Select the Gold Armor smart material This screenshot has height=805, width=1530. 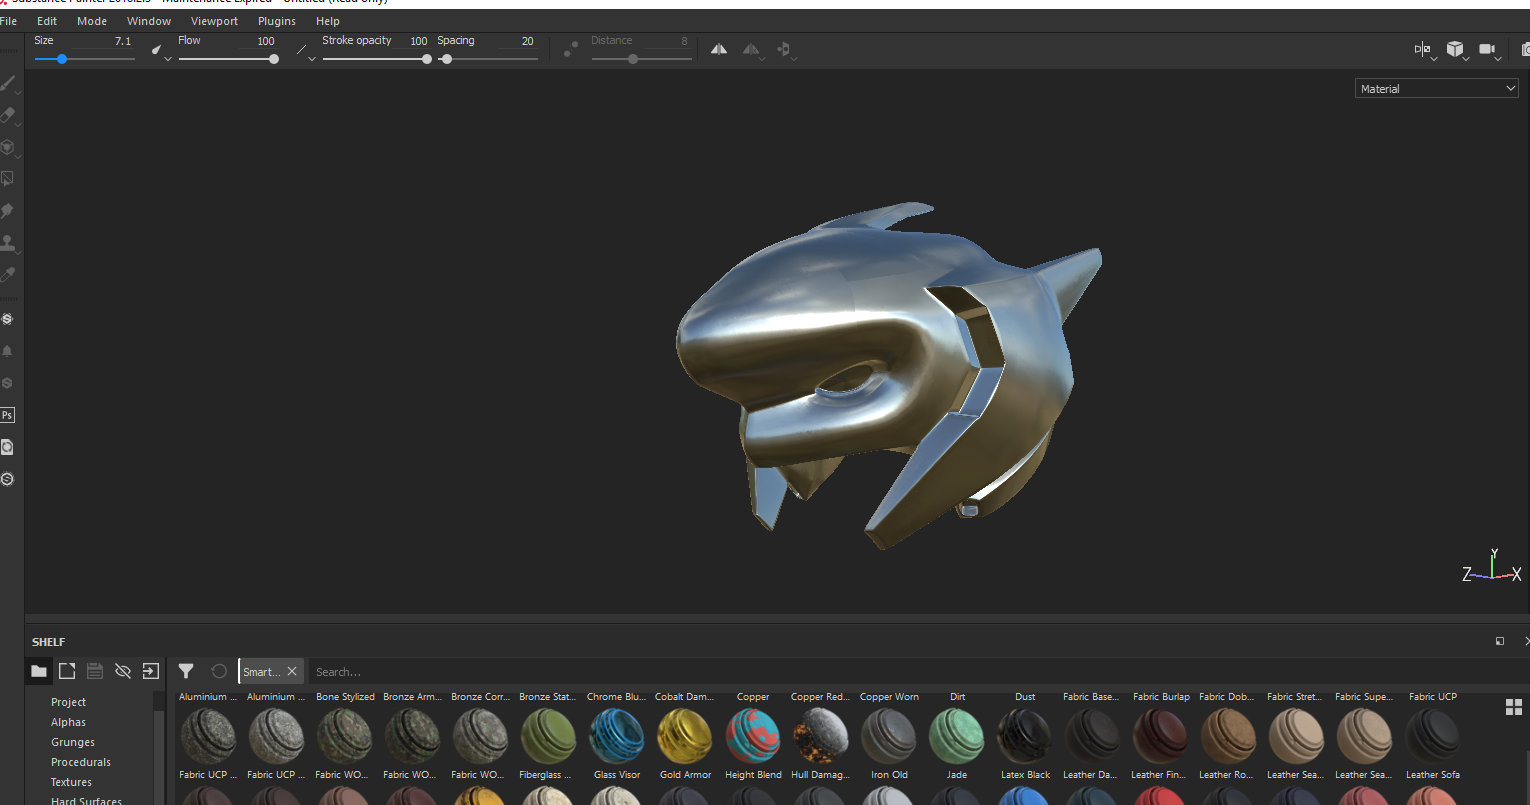click(x=685, y=743)
